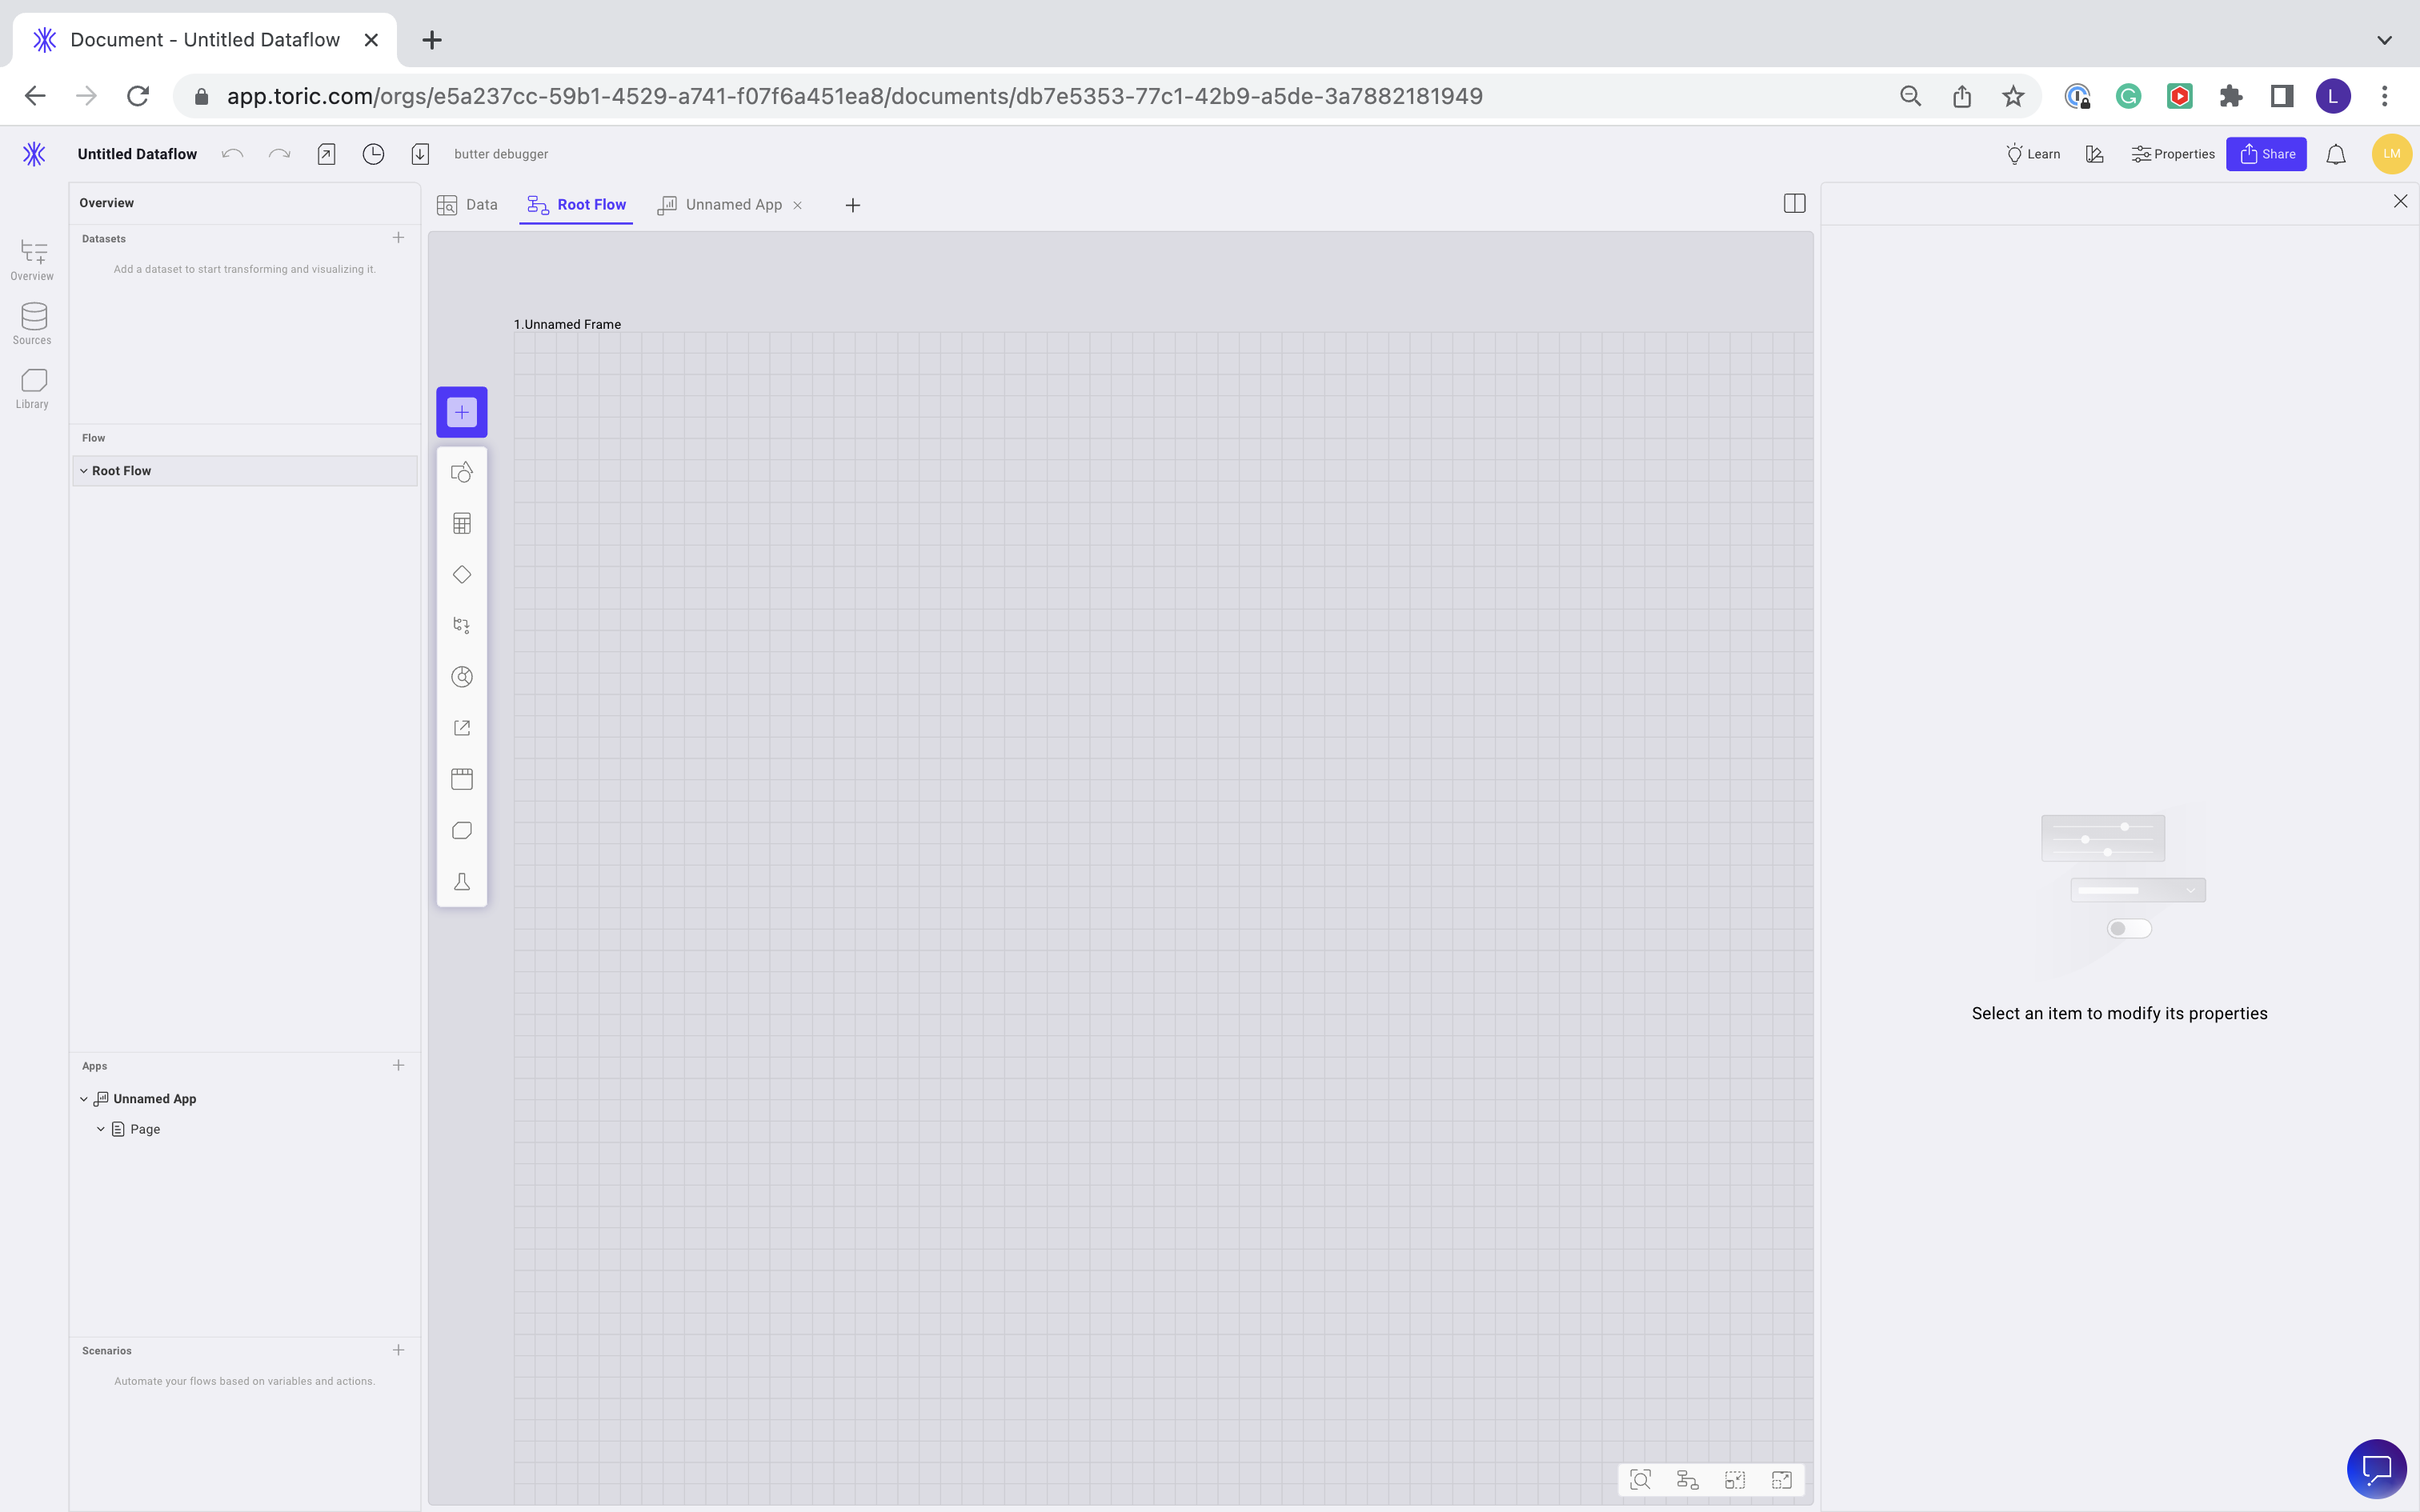
Task: Select the Page item in Apps
Action: coord(145,1129)
